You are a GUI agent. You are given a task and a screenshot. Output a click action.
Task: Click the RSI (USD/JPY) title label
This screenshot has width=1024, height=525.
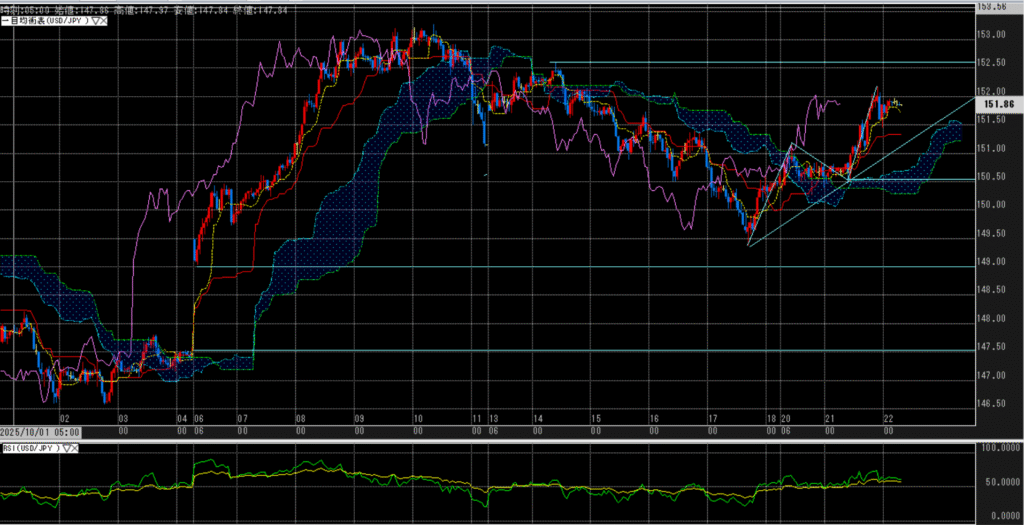[30, 450]
